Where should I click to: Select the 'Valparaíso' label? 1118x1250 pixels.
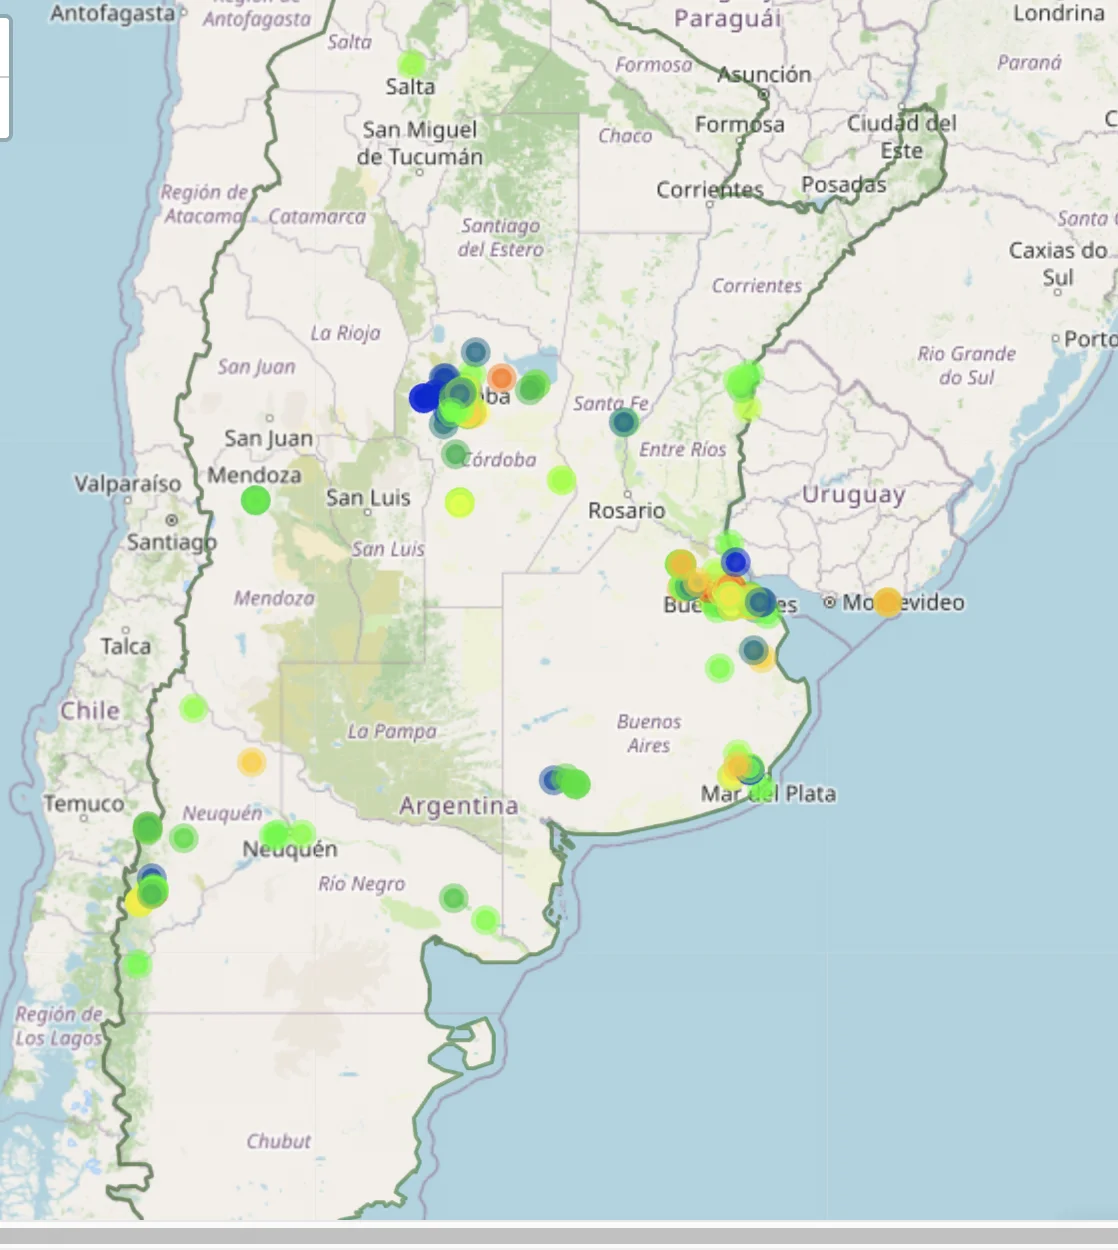pos(128,484)
